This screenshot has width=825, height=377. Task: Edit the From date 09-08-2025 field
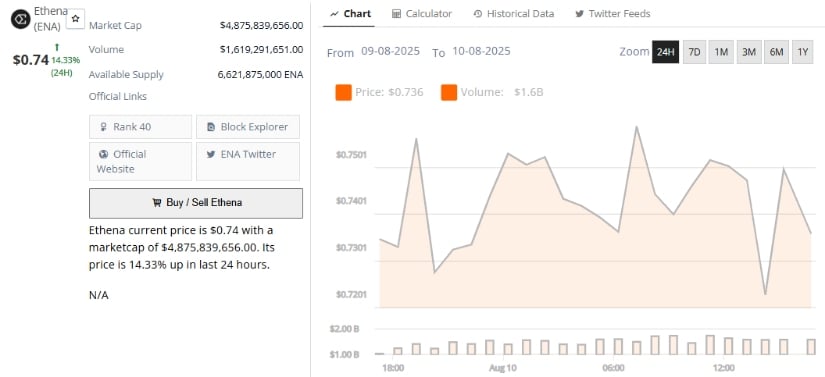[x=390, y=52]
